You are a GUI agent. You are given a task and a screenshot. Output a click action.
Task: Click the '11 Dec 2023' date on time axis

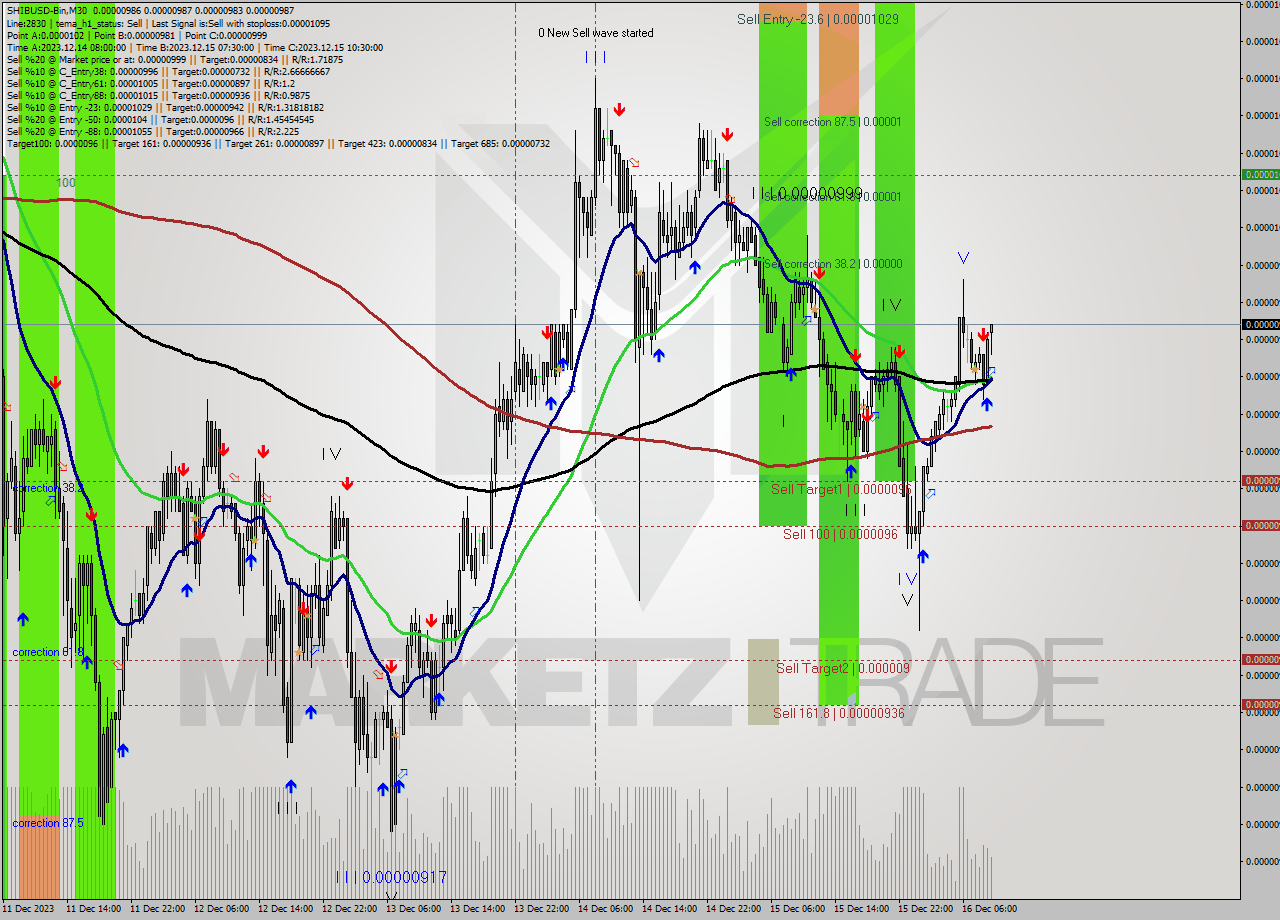click(29, 909)
